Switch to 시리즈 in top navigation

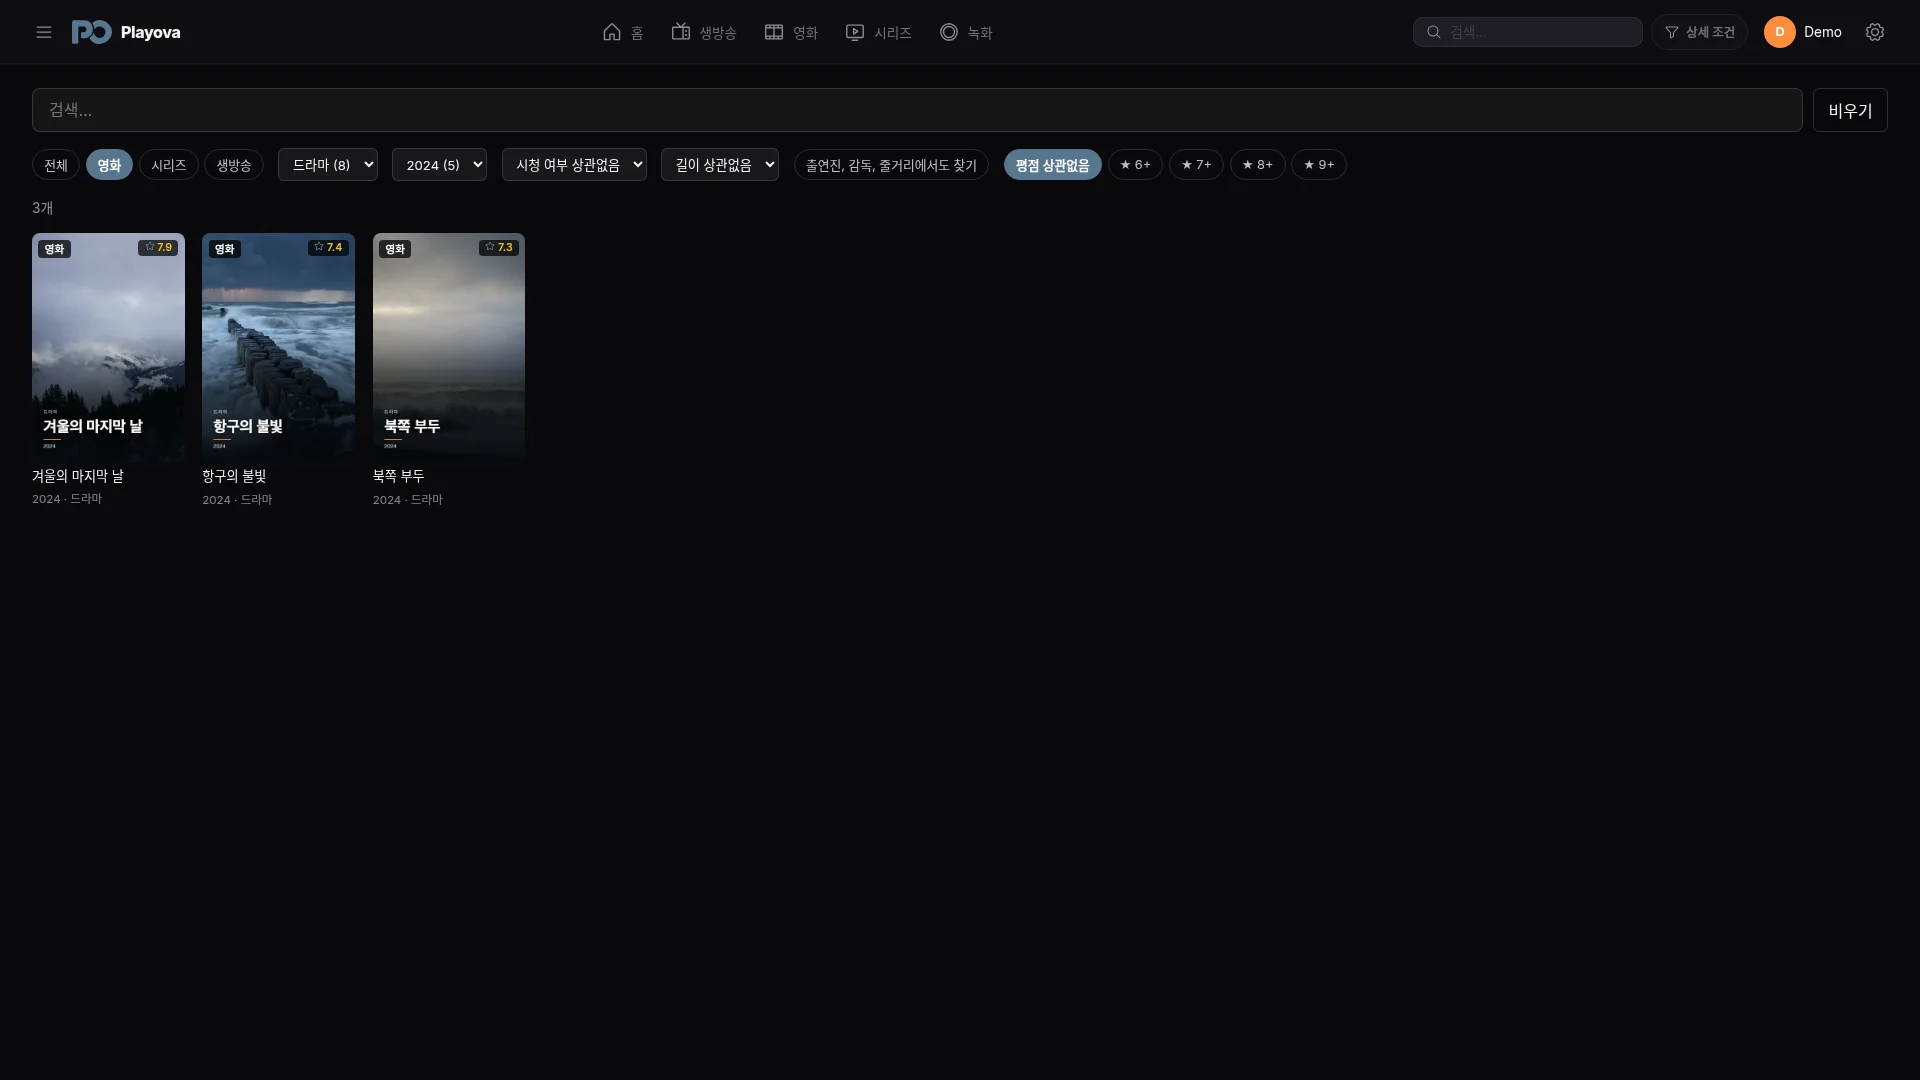[878, 32]
